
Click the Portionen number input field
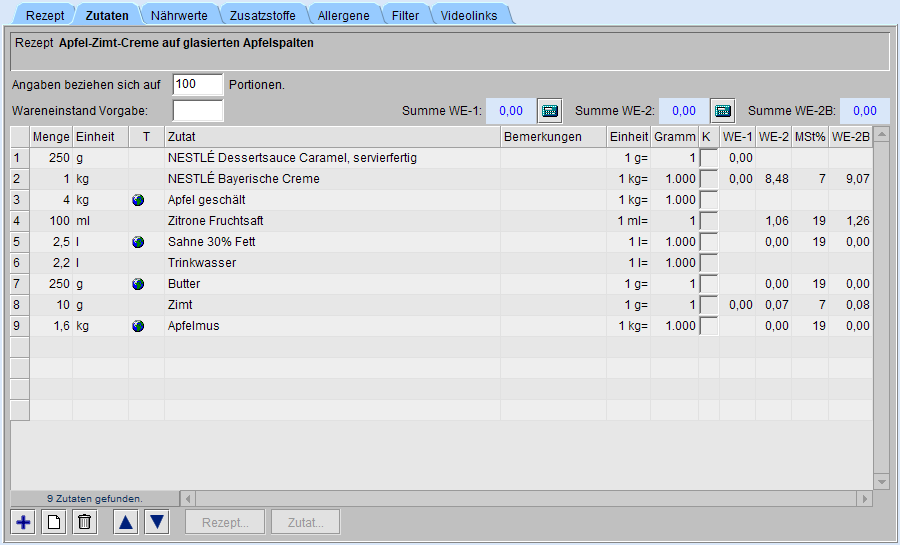point(197,84)
